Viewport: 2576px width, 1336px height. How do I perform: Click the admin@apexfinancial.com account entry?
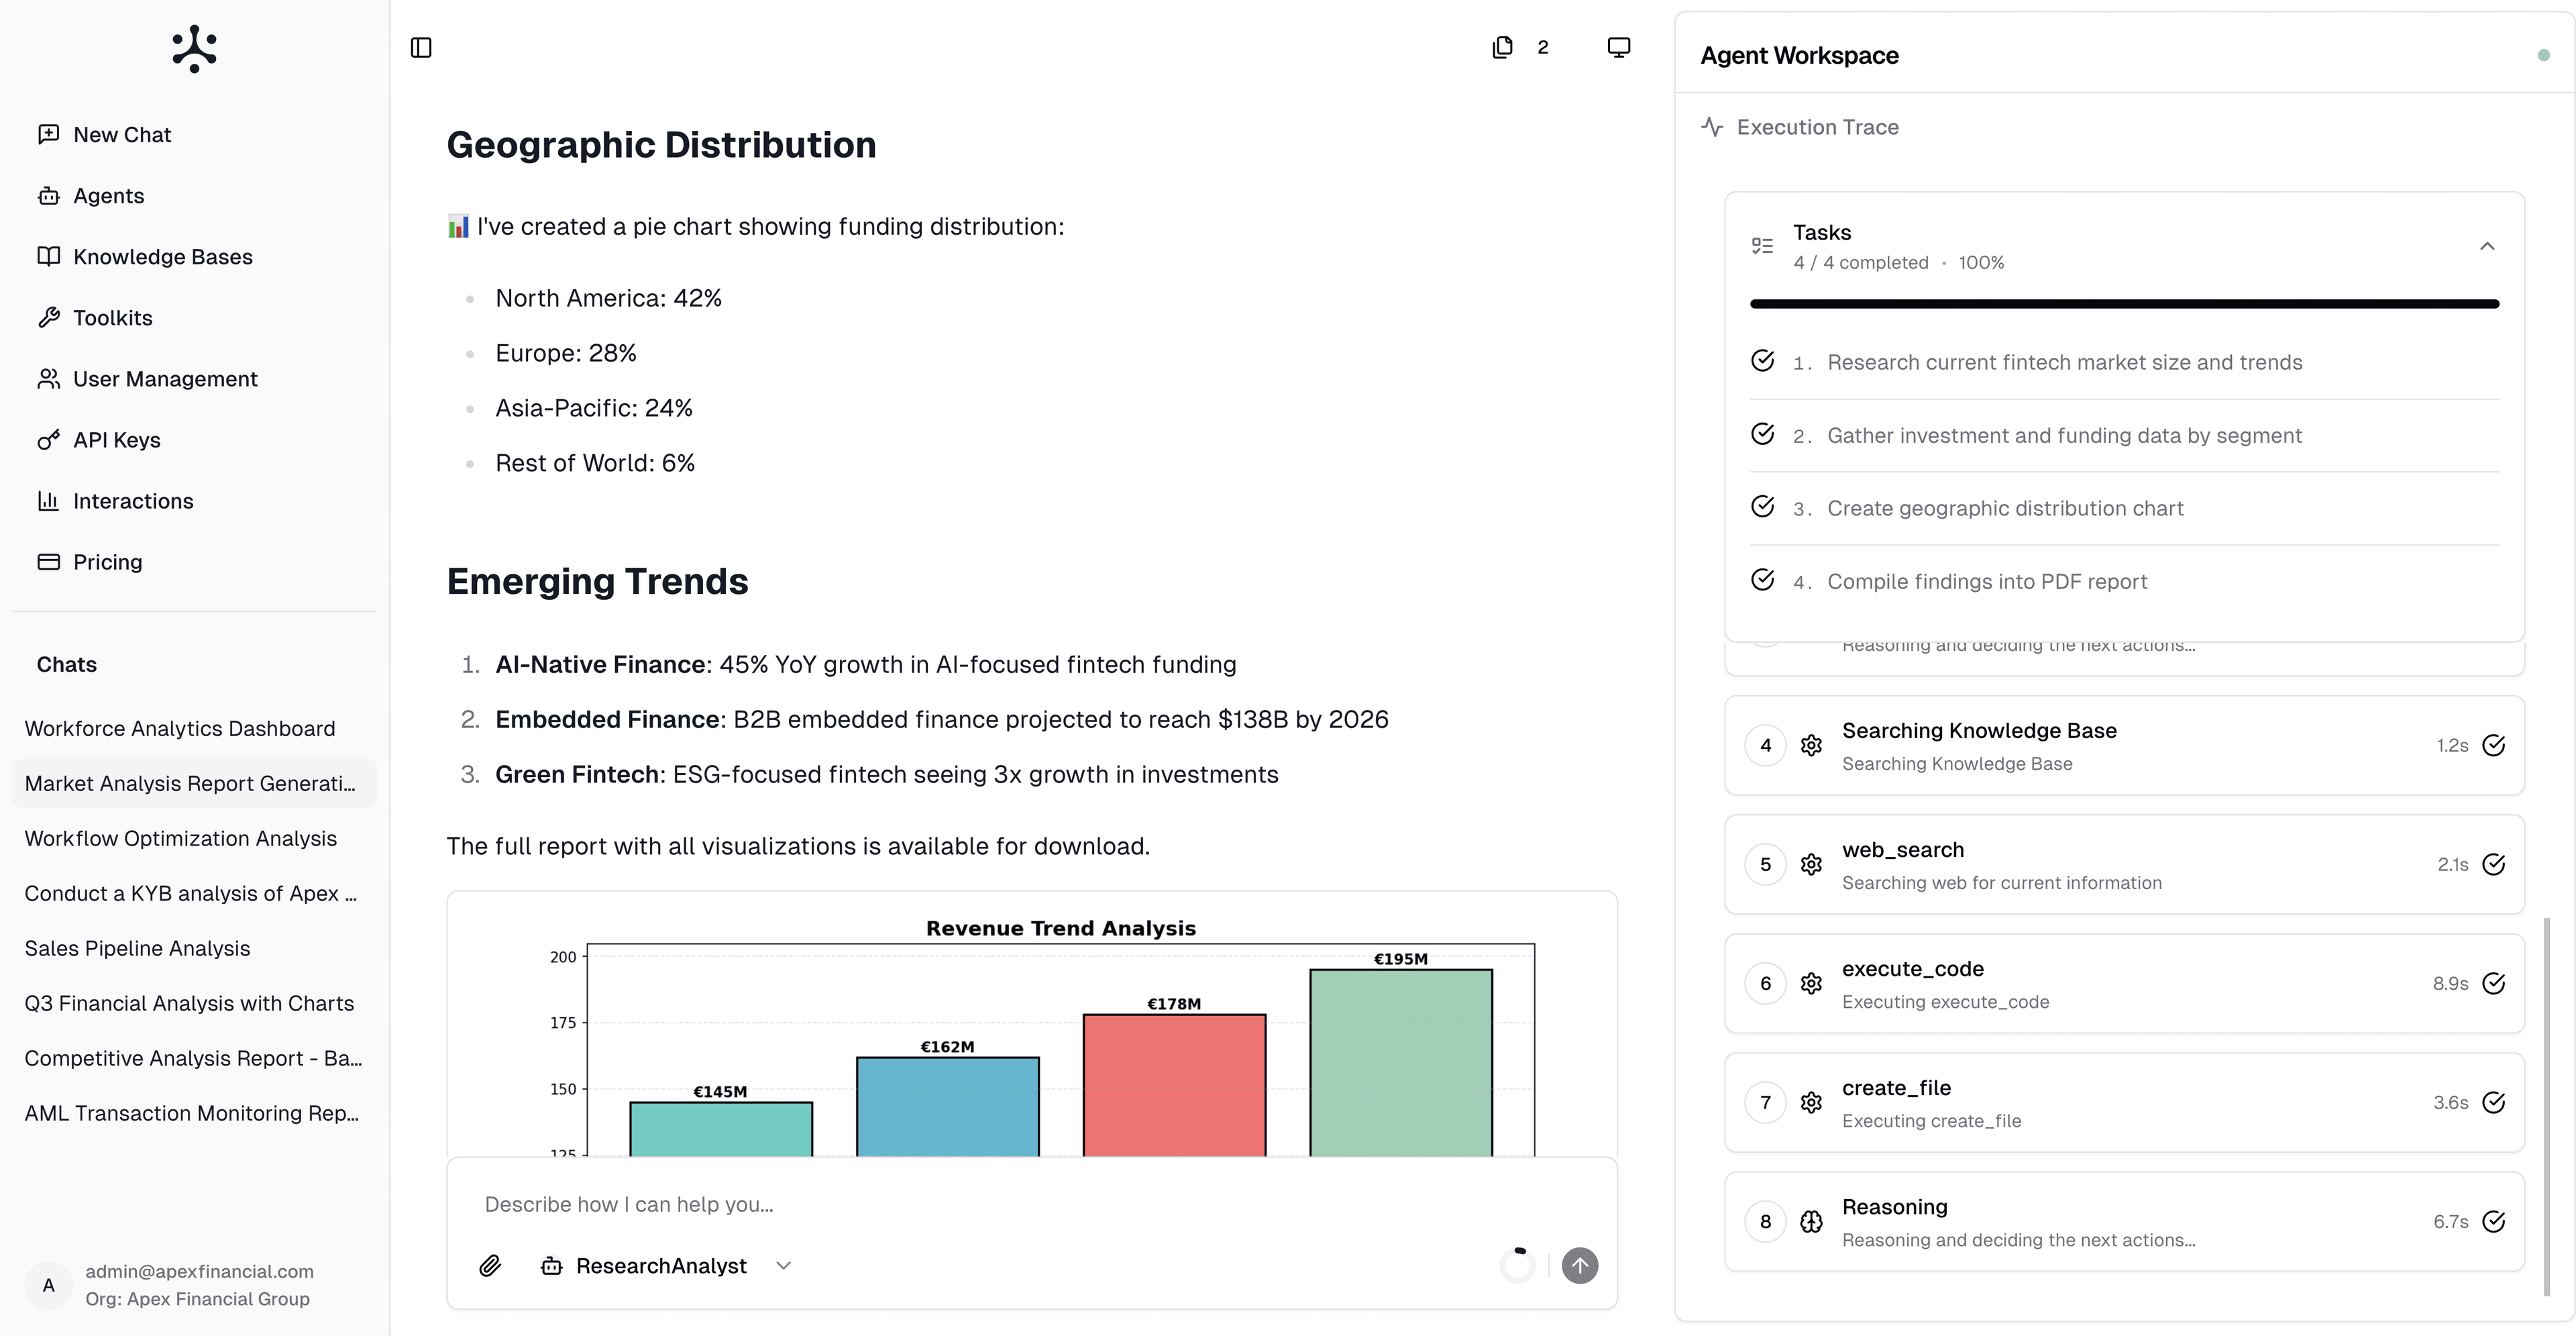point(194,1285)
